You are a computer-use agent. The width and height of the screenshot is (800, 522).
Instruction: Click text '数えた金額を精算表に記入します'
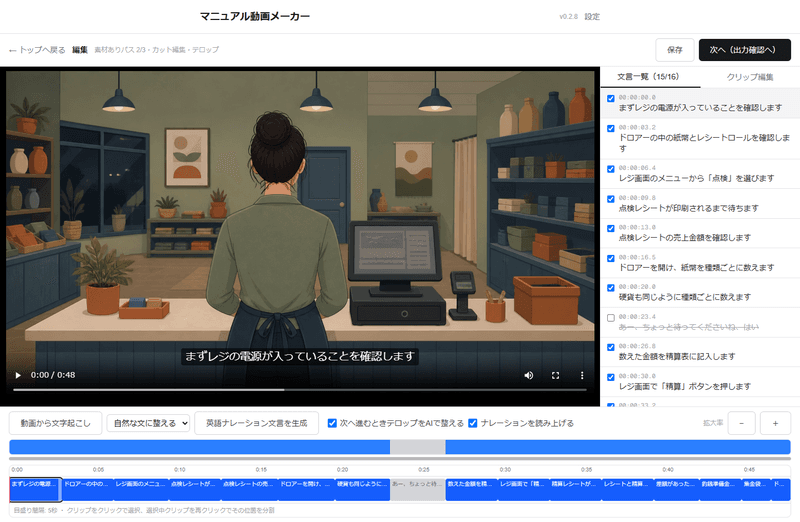click(677, 357)
